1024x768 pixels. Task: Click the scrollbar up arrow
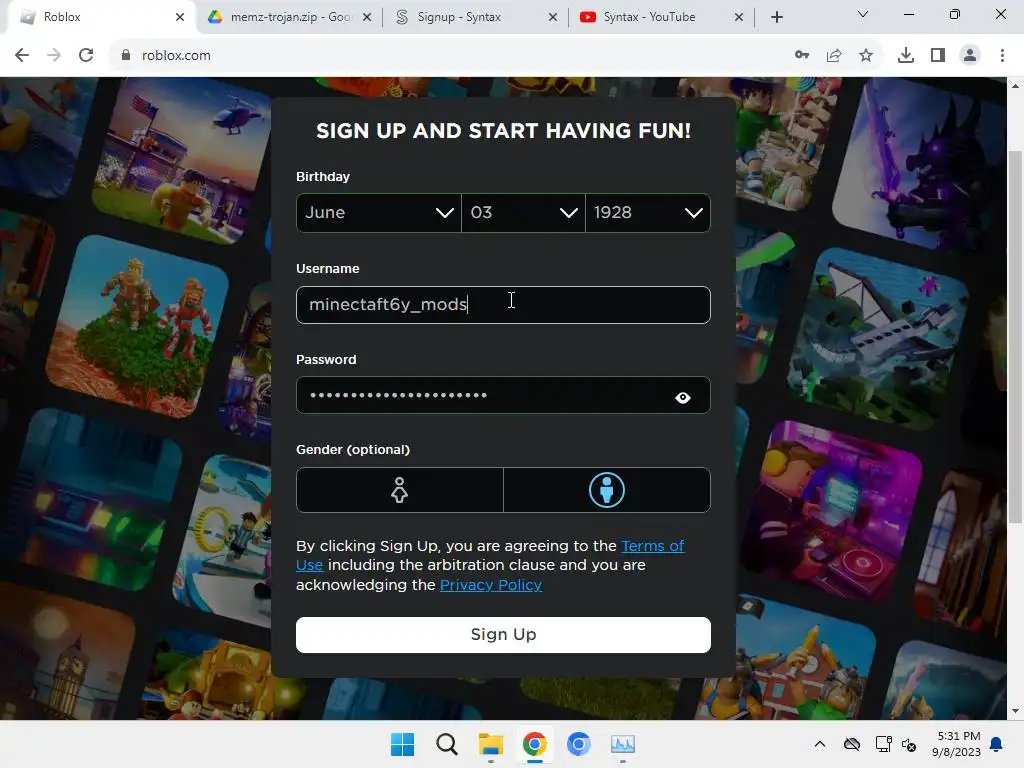[x=1015, y=86]
